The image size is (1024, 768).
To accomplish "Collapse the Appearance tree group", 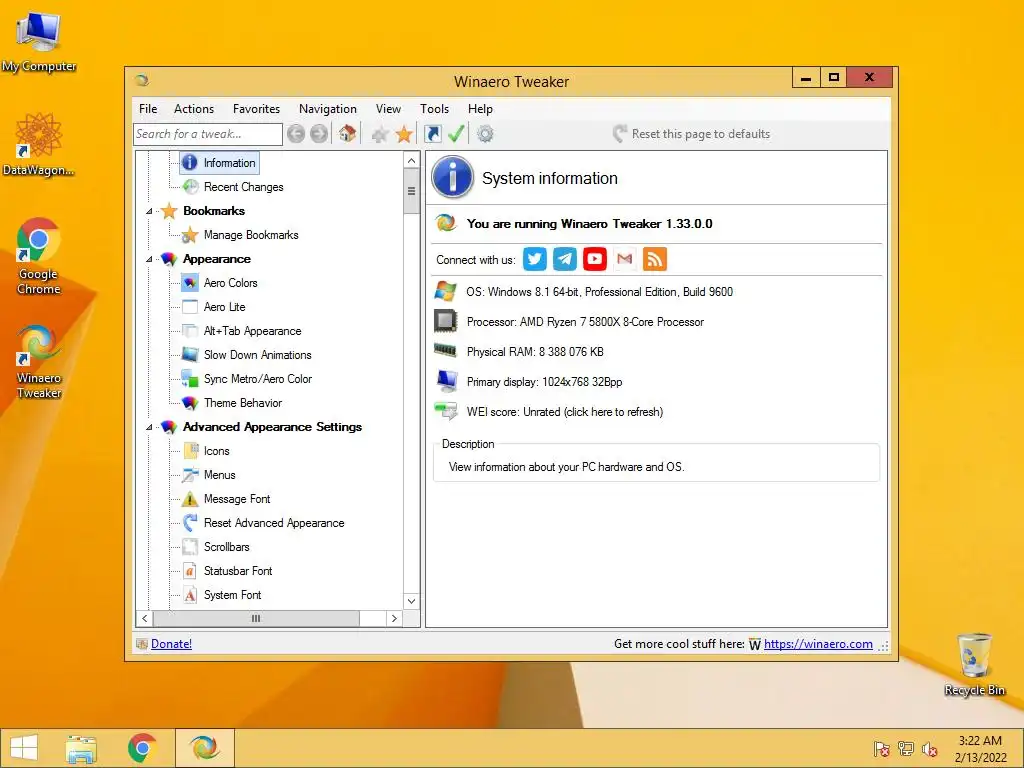I will tap(149, 259).
